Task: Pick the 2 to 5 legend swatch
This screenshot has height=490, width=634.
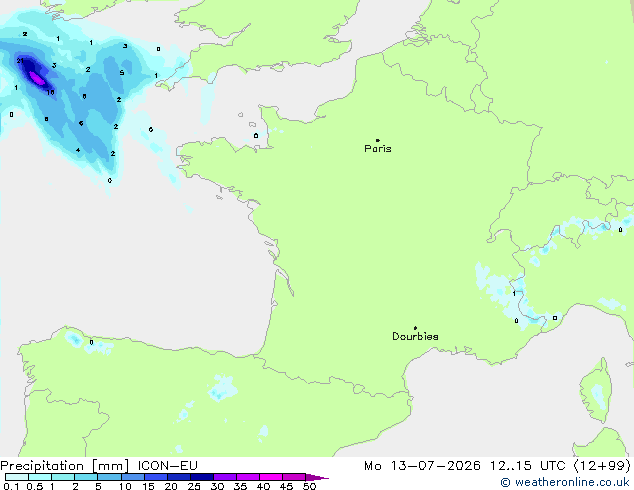Action: (86, 477)
